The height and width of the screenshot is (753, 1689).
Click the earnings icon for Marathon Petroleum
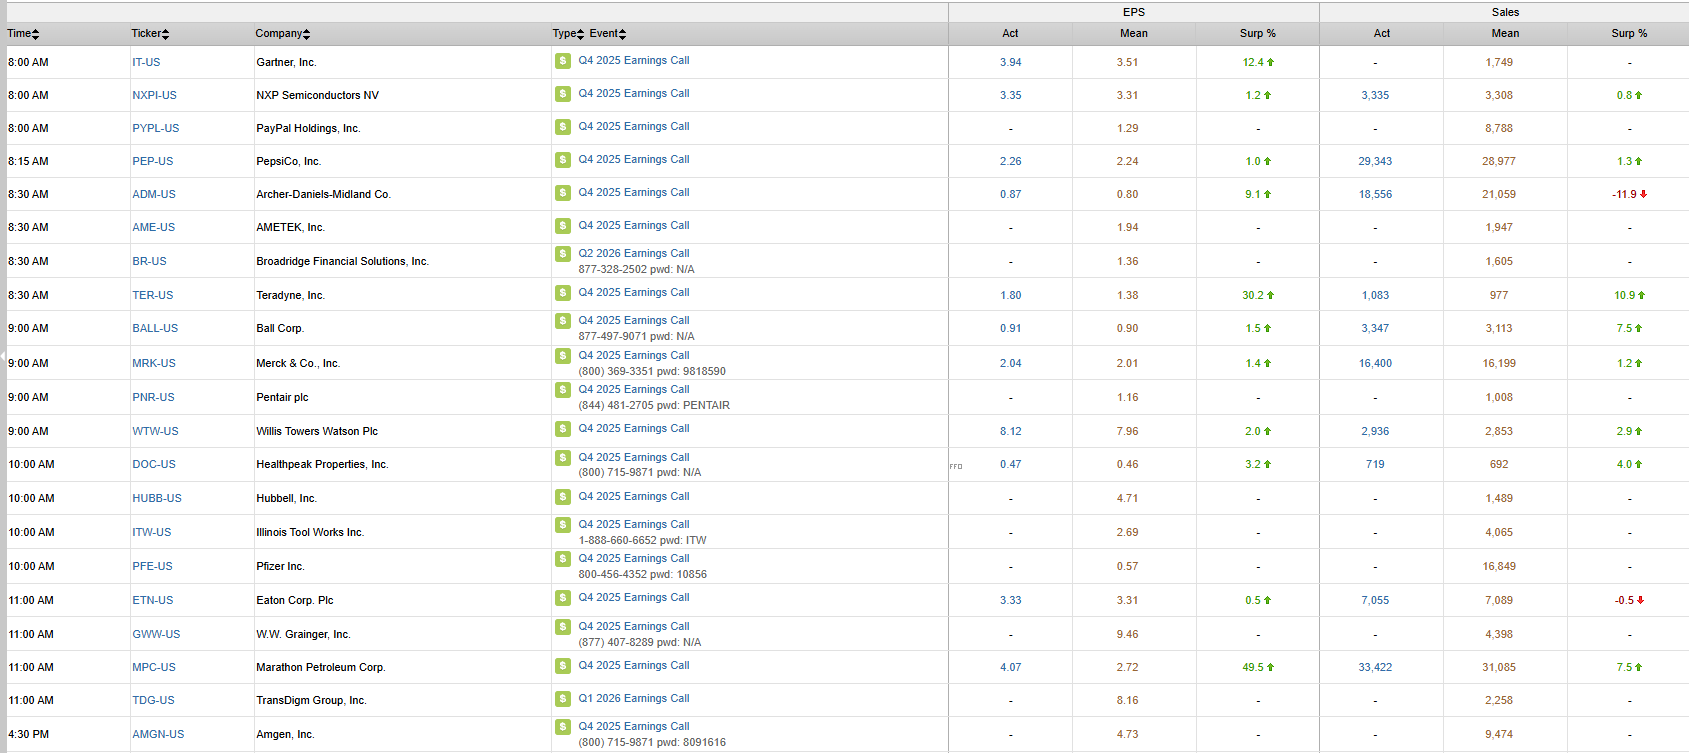(563, 666)
